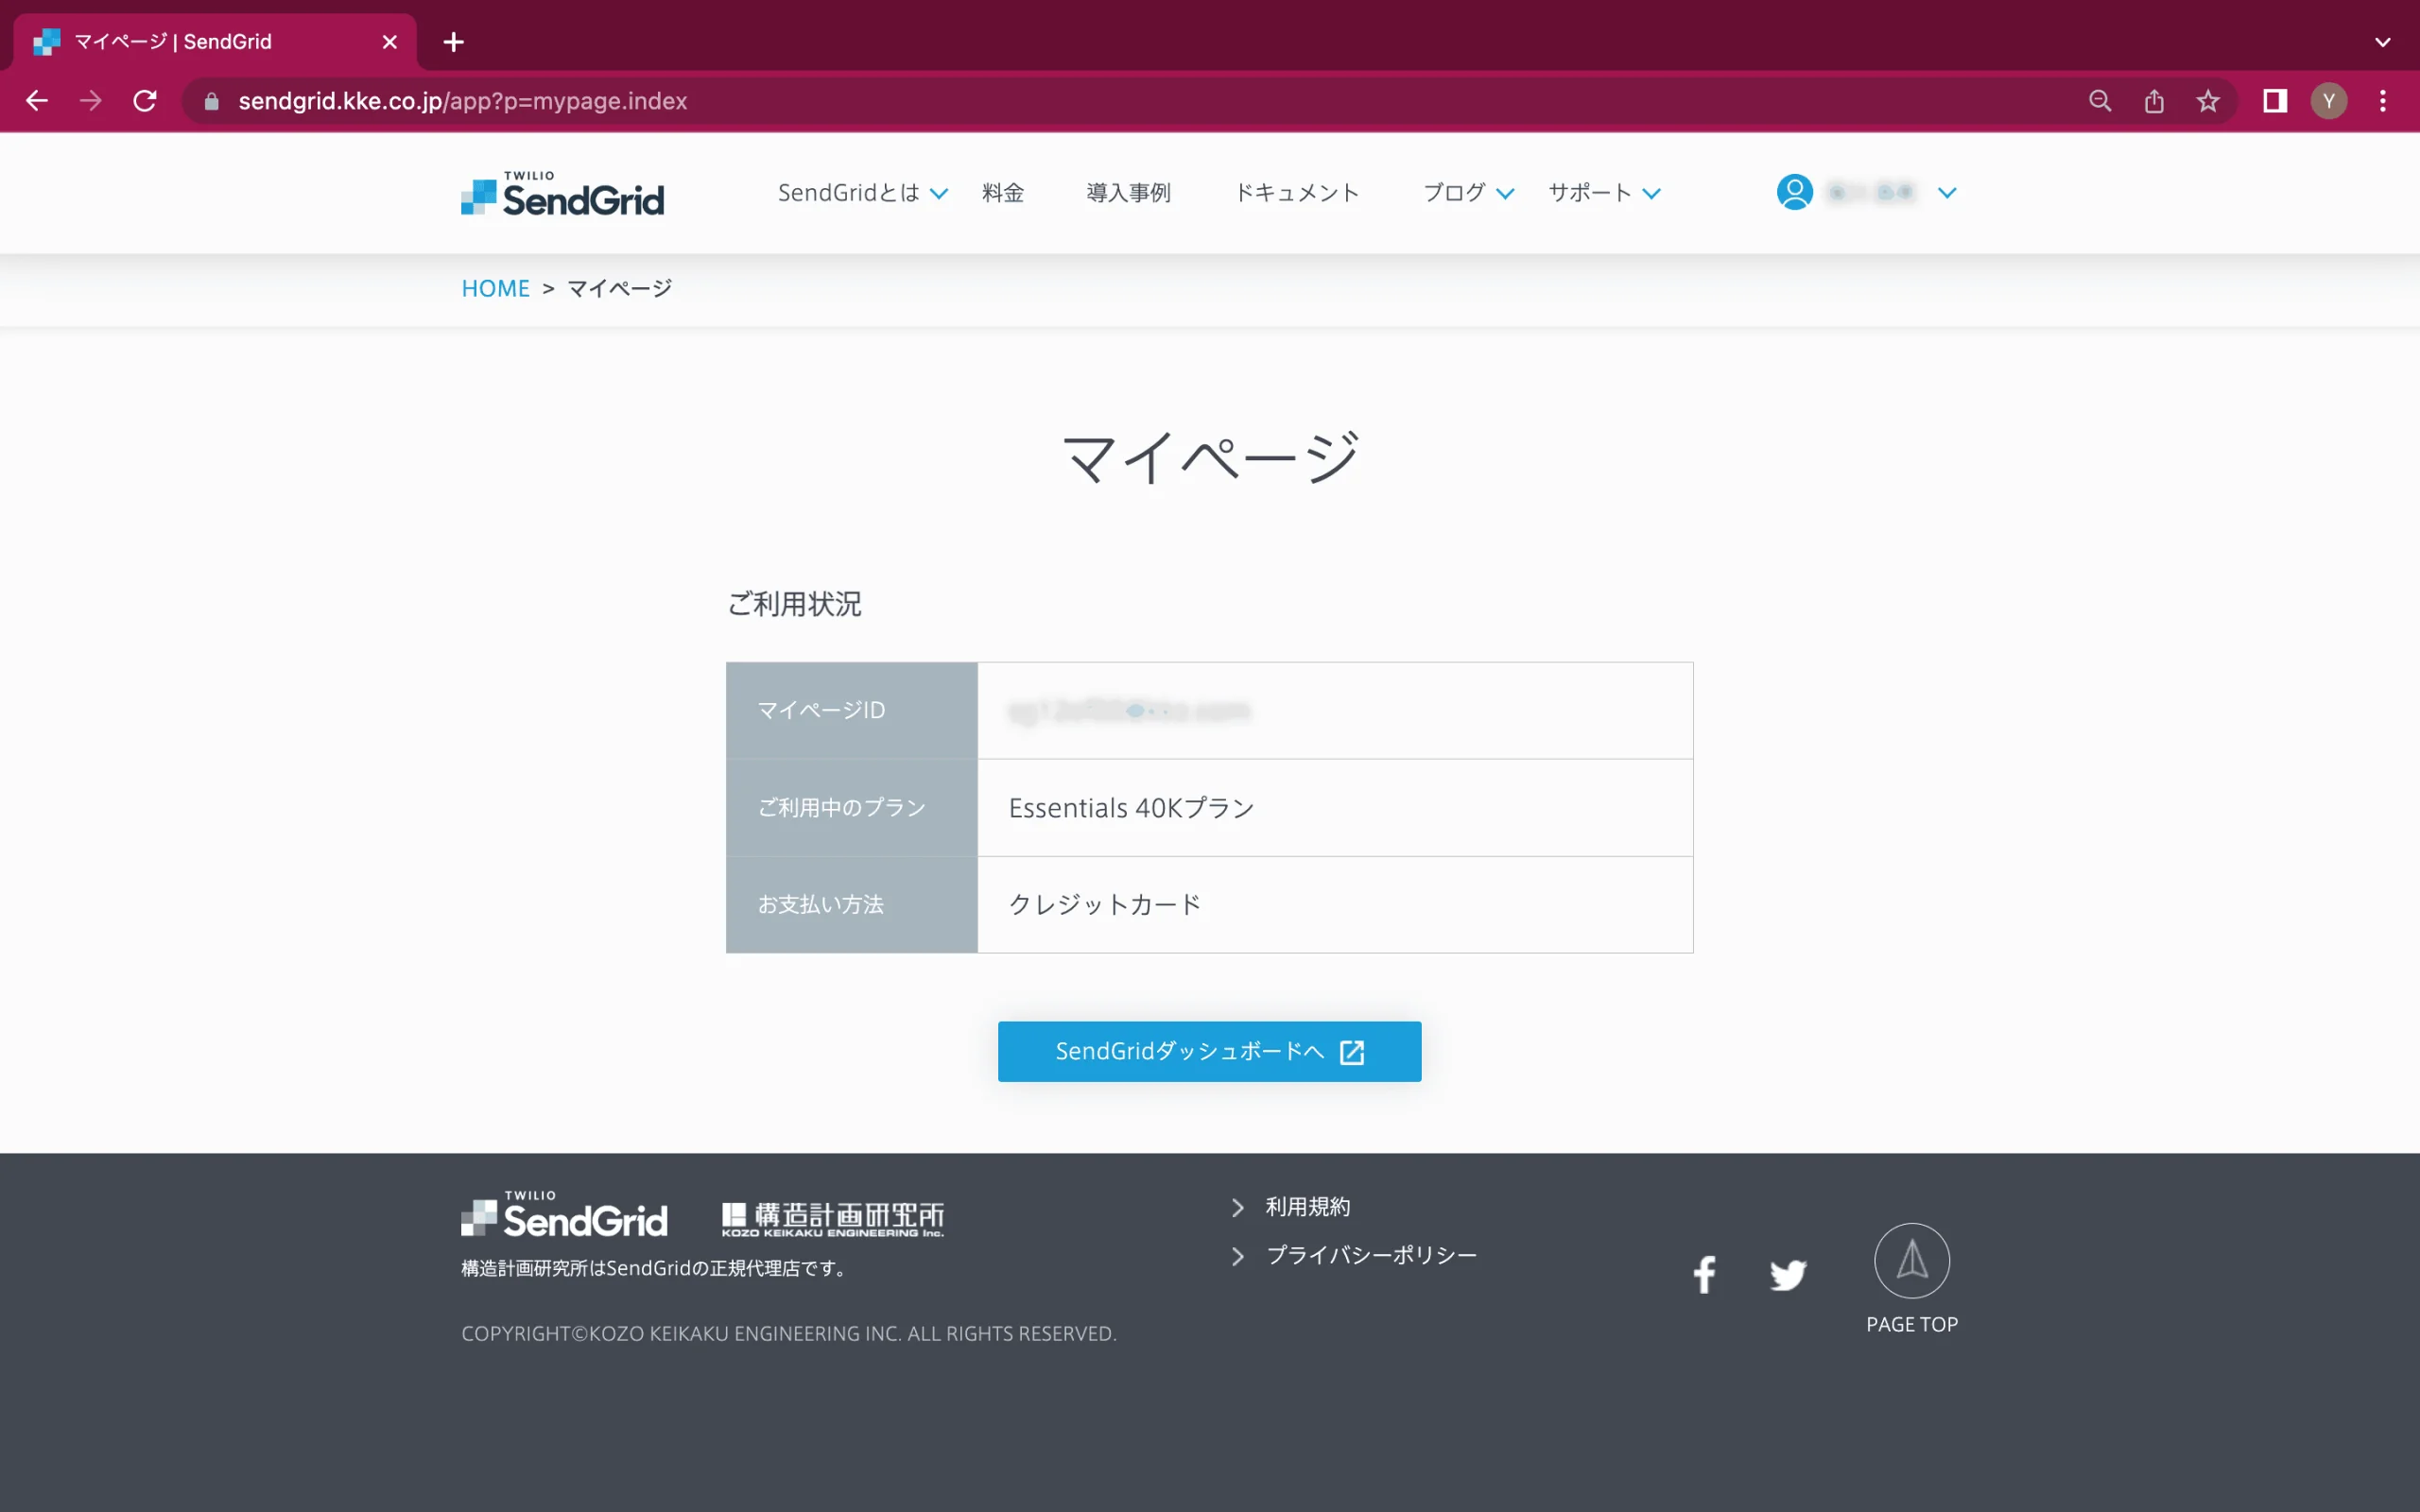Click the PAGE TOP arrow icon
Viewport: 2420px width, 1512px height.
[x=1911, y=1260]
